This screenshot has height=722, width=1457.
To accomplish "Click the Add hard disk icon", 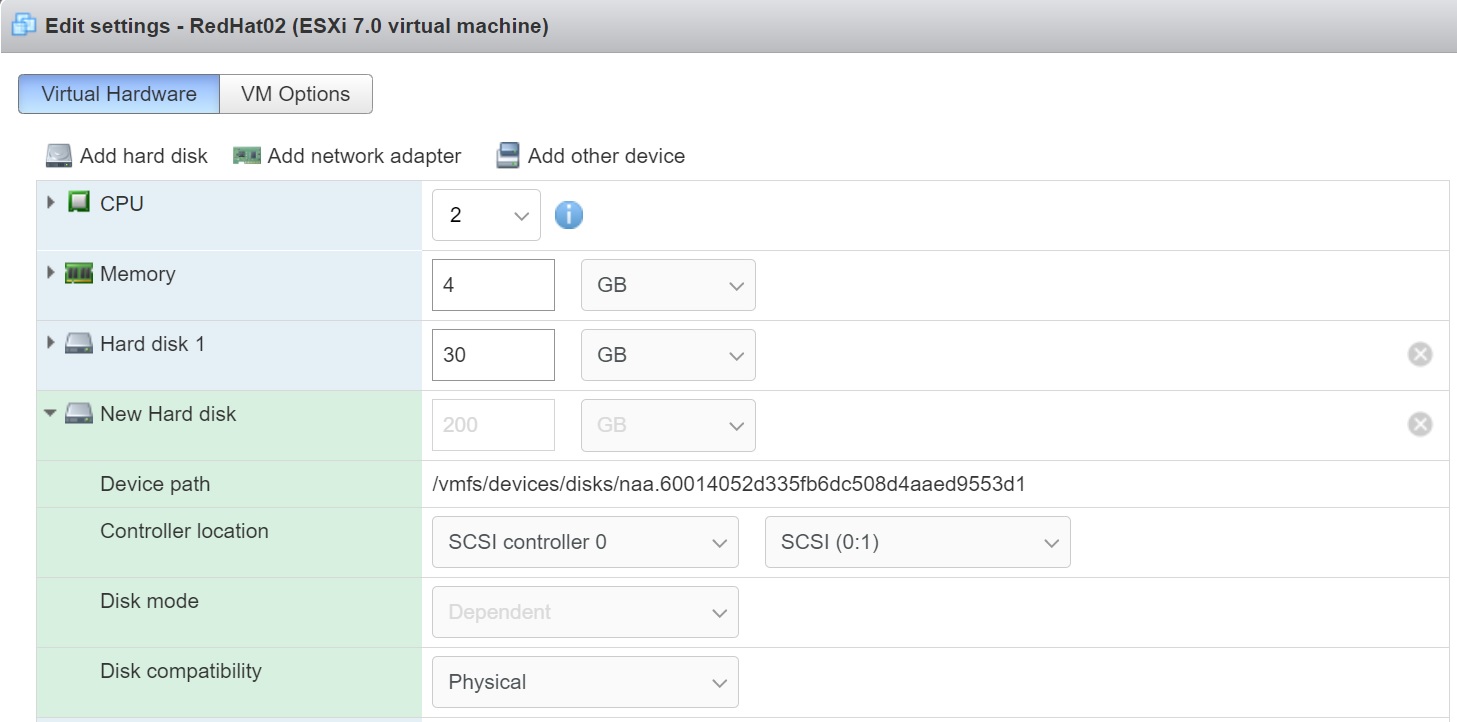I will tap(59, 156).
